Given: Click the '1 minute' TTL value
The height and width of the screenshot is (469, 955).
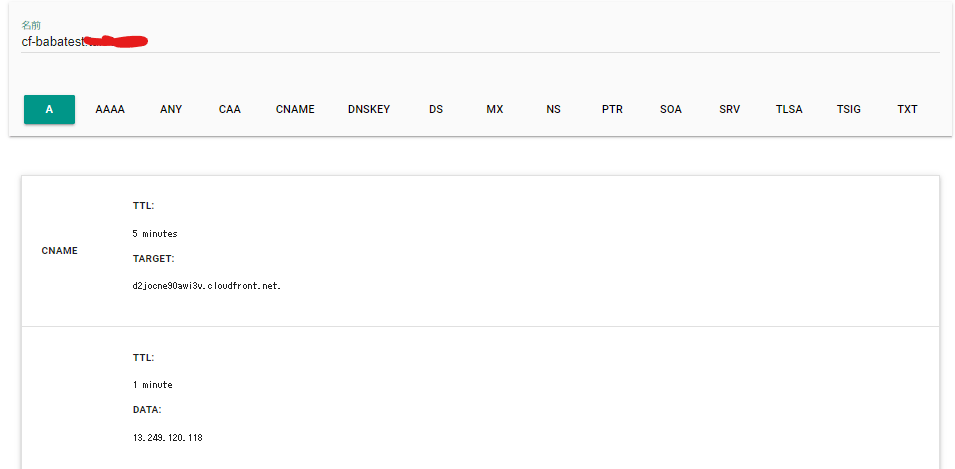Looking at the screenshot, I should coord(152,385).
